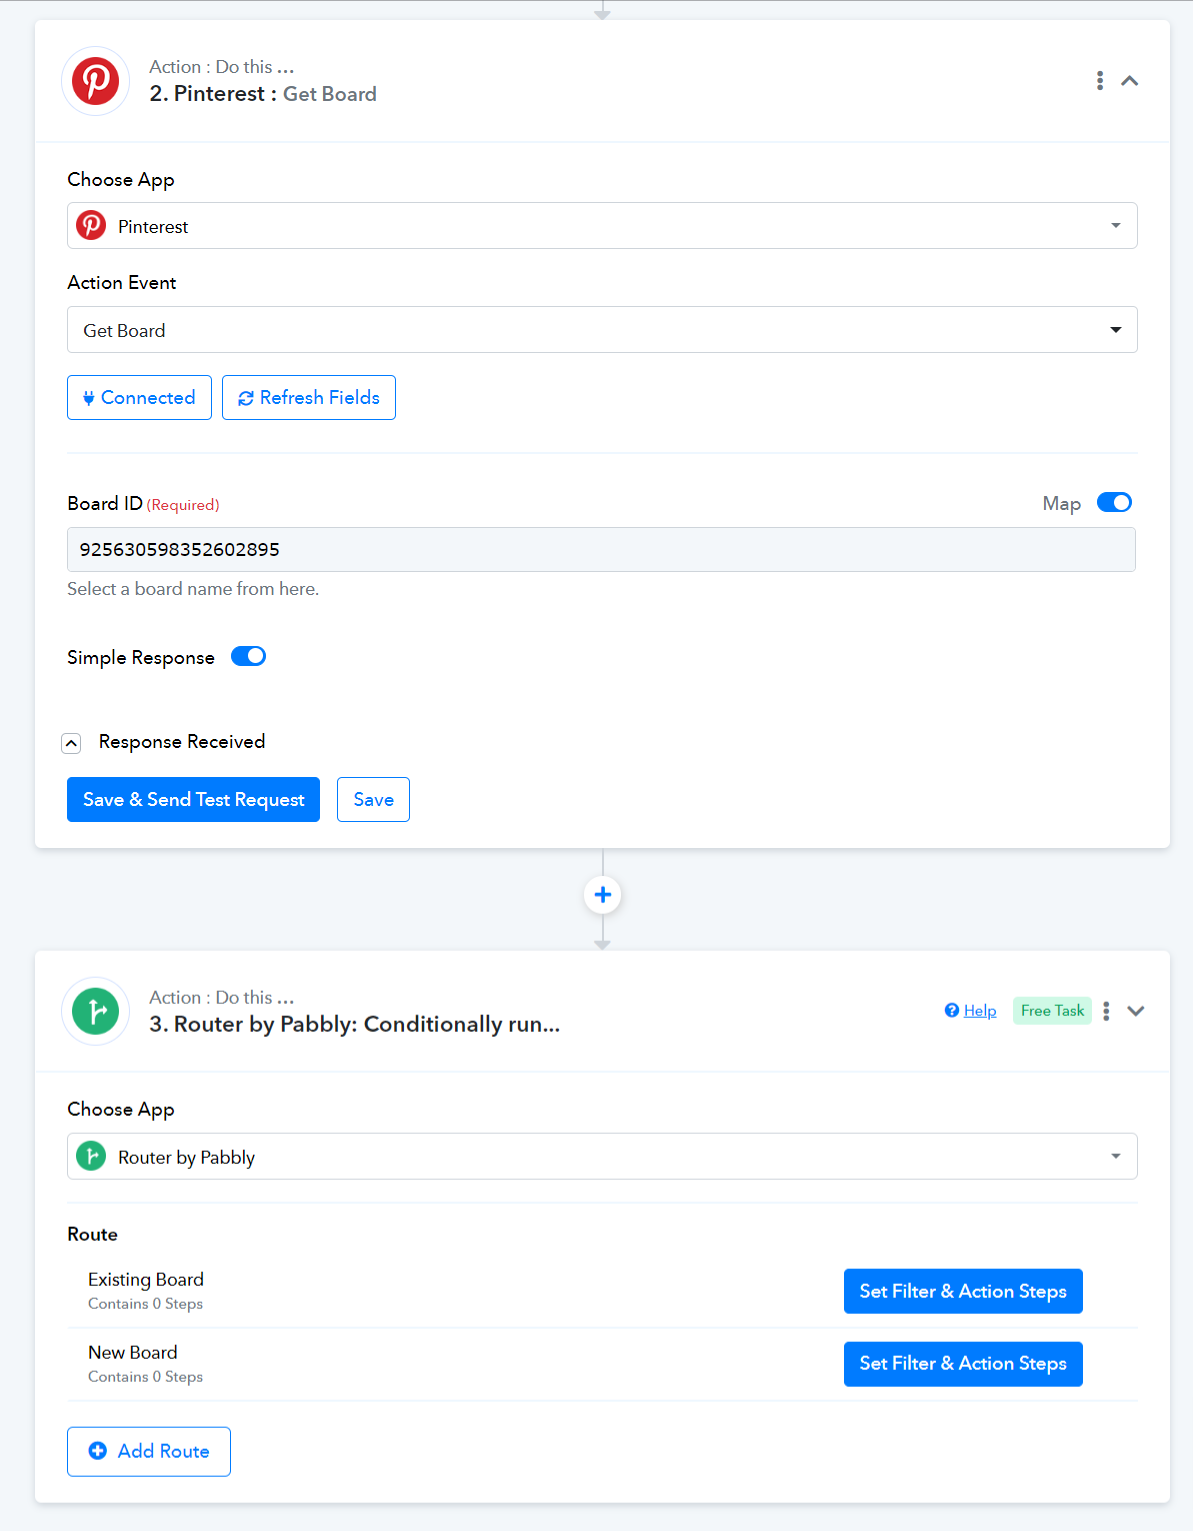Select the New Board route name
The width and height of the screenshot is (1193, 1531).
click(133, 1353)
